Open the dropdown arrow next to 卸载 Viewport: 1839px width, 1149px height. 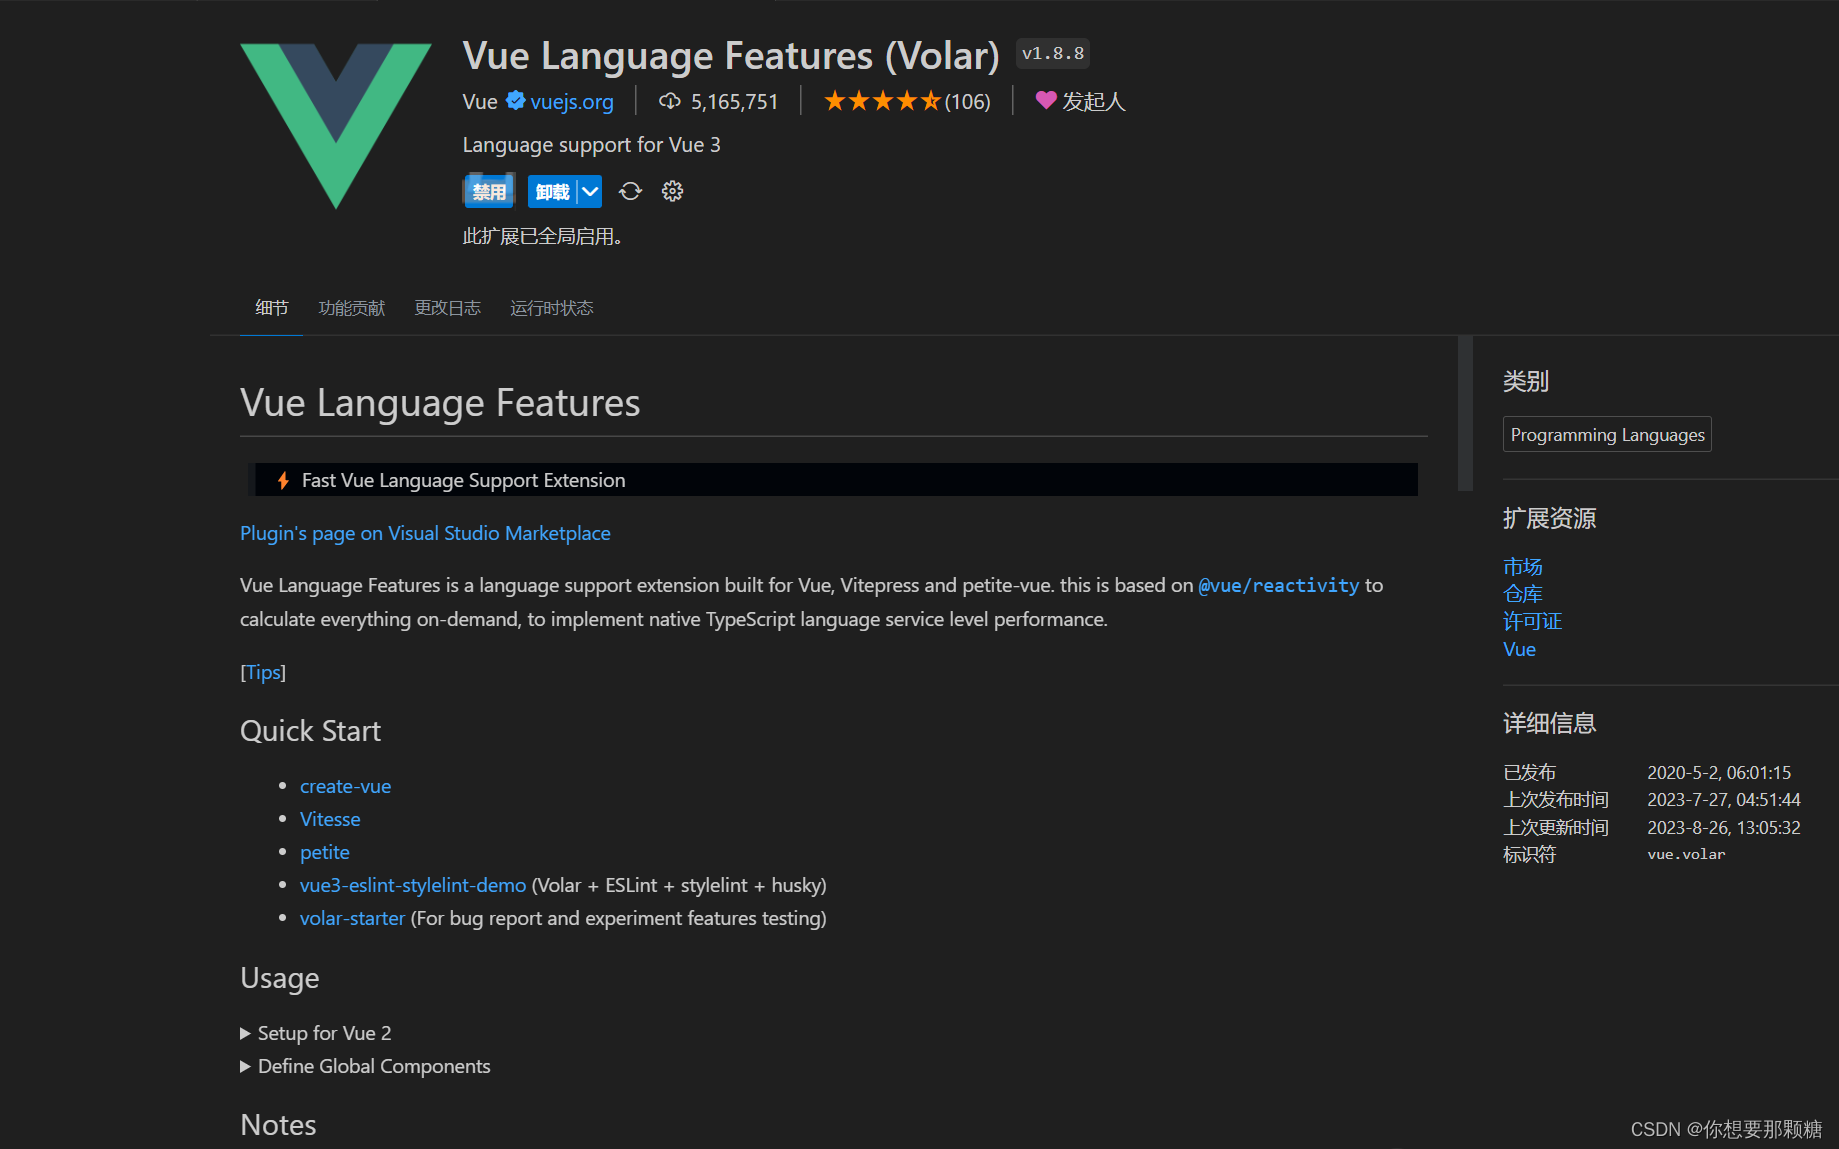point(590,191)
